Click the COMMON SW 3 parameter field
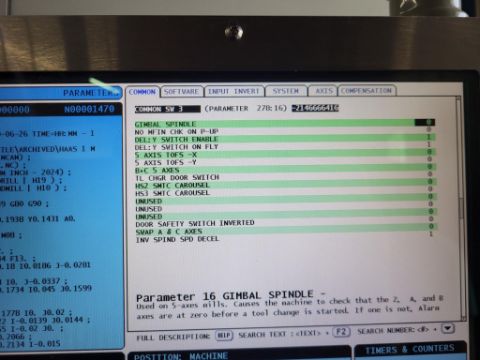 [168, 109]
